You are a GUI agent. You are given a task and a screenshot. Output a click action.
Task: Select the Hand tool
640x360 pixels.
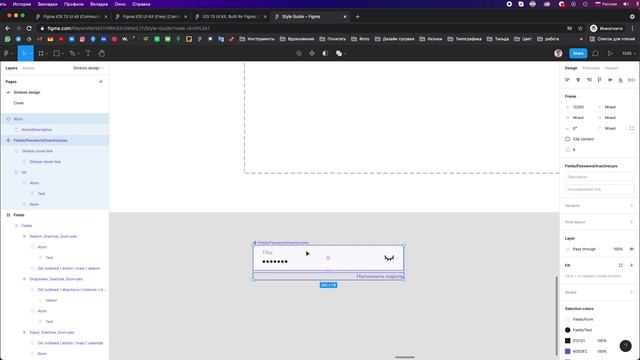(102, 53)
